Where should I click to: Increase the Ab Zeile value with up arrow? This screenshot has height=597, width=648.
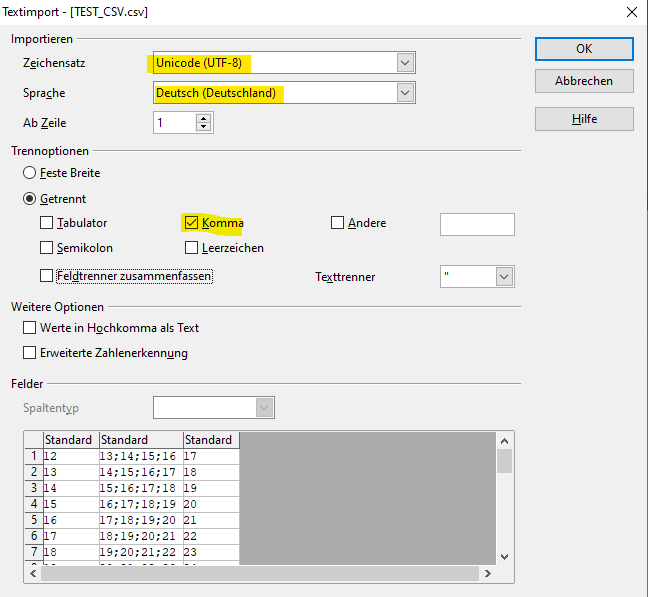click(204, 118)
